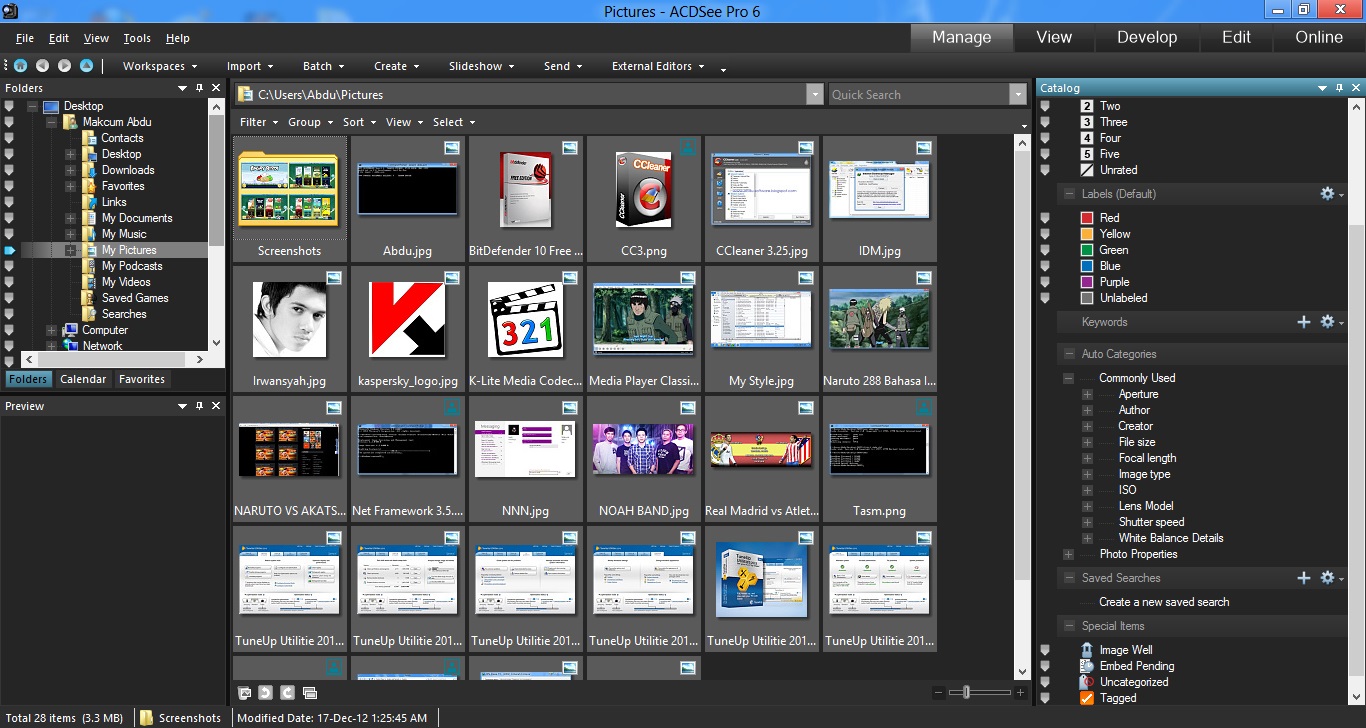
Task: Close the Preview pane
Action: tap(216, 406)
